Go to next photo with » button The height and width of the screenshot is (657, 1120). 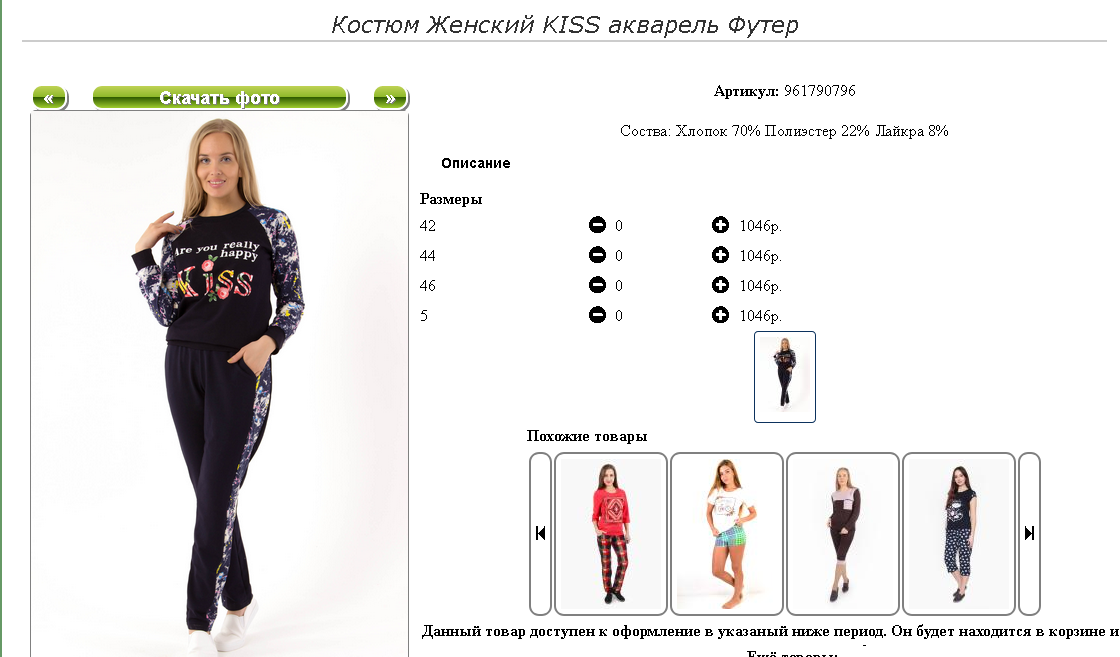(391, 98)
